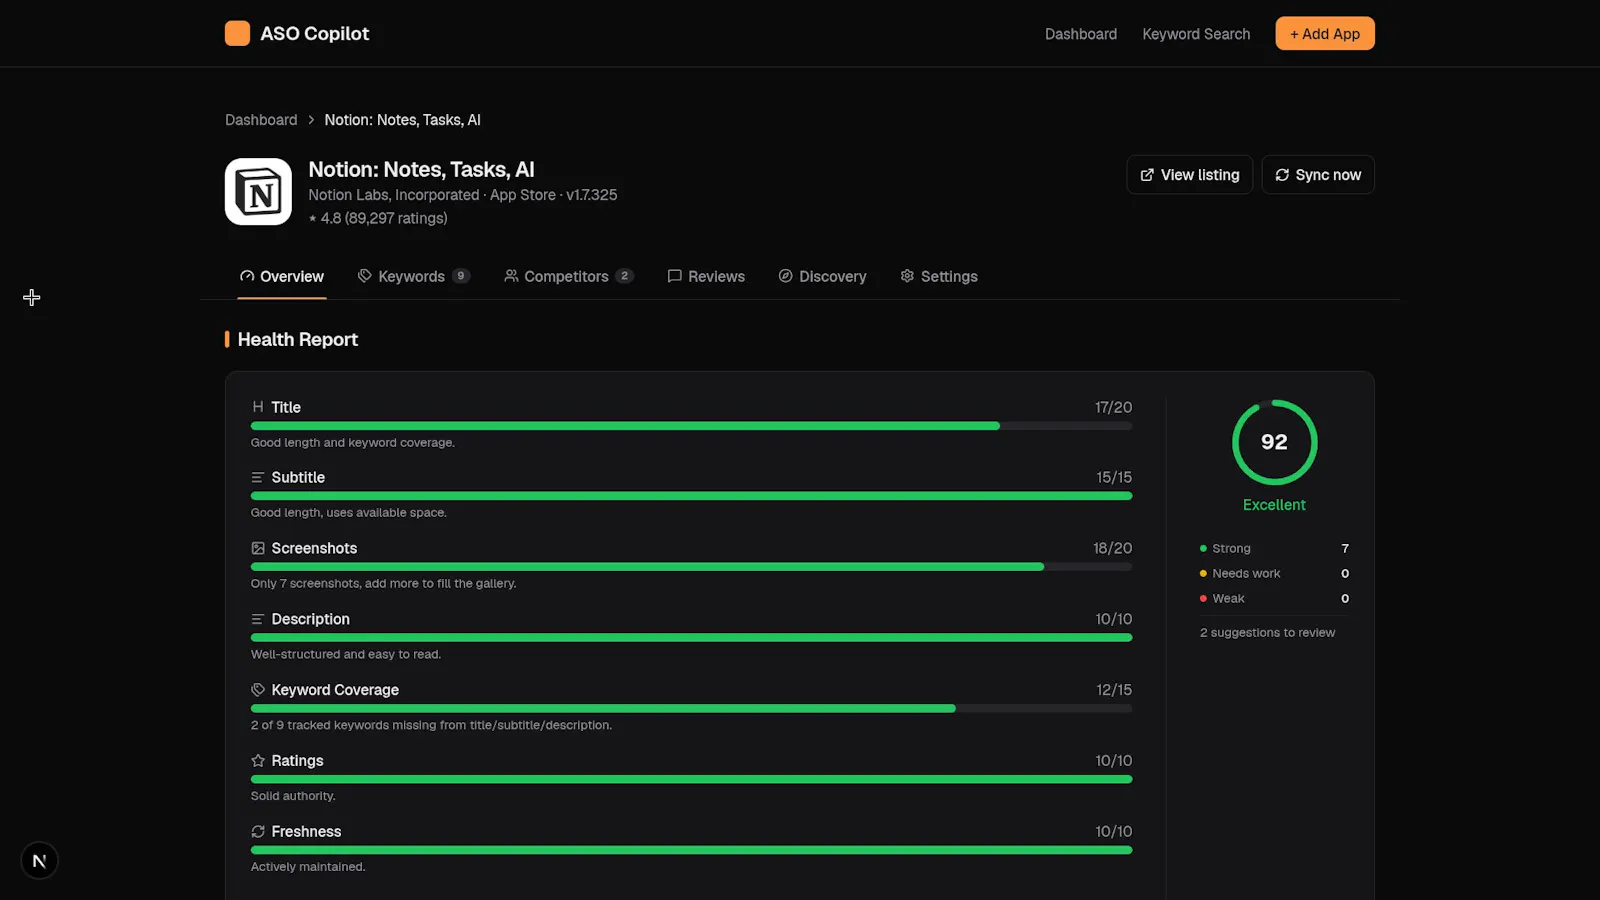Click the Screenshots image icon
The width and height of the screenshot is (1600, 900).
(x=258, y=548)
